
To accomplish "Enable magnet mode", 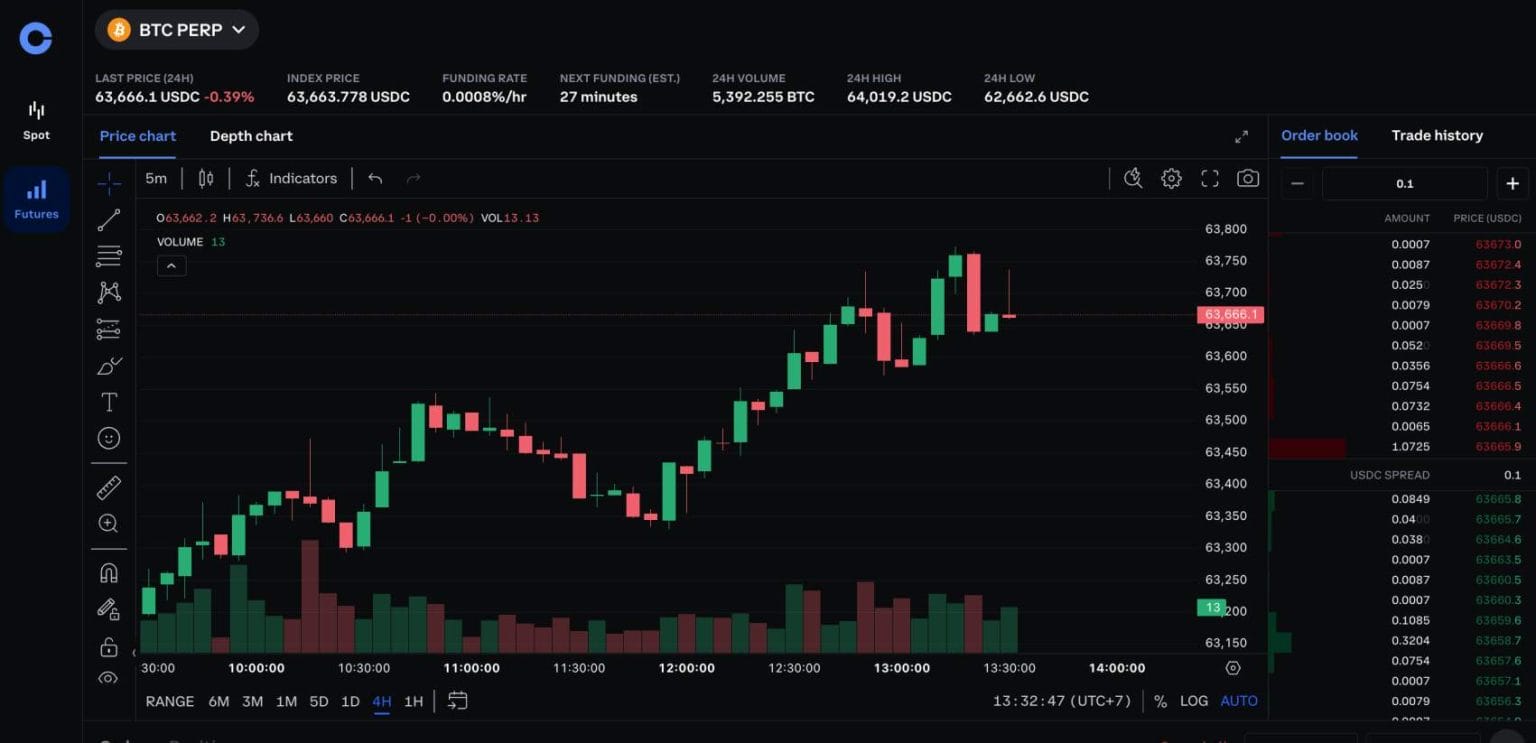I will click(108, 570).
